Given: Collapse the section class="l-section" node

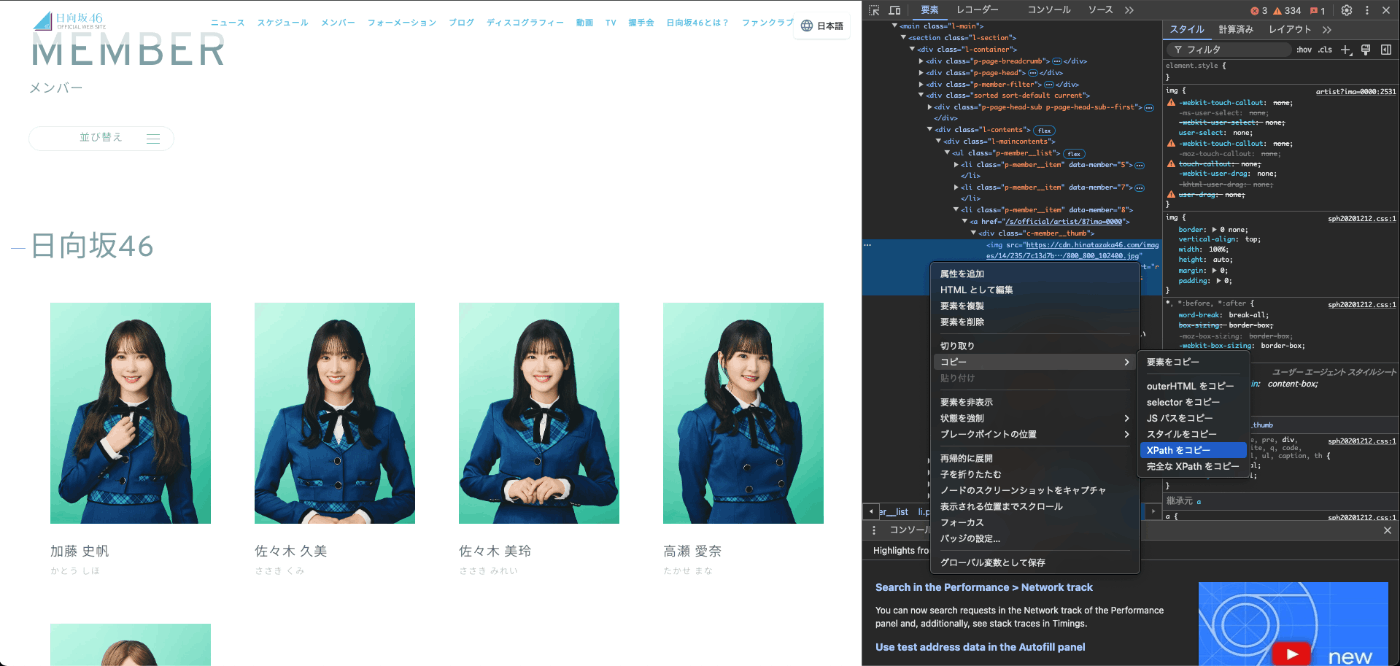Looking at the screenshot, I should [x=903, y=37].
